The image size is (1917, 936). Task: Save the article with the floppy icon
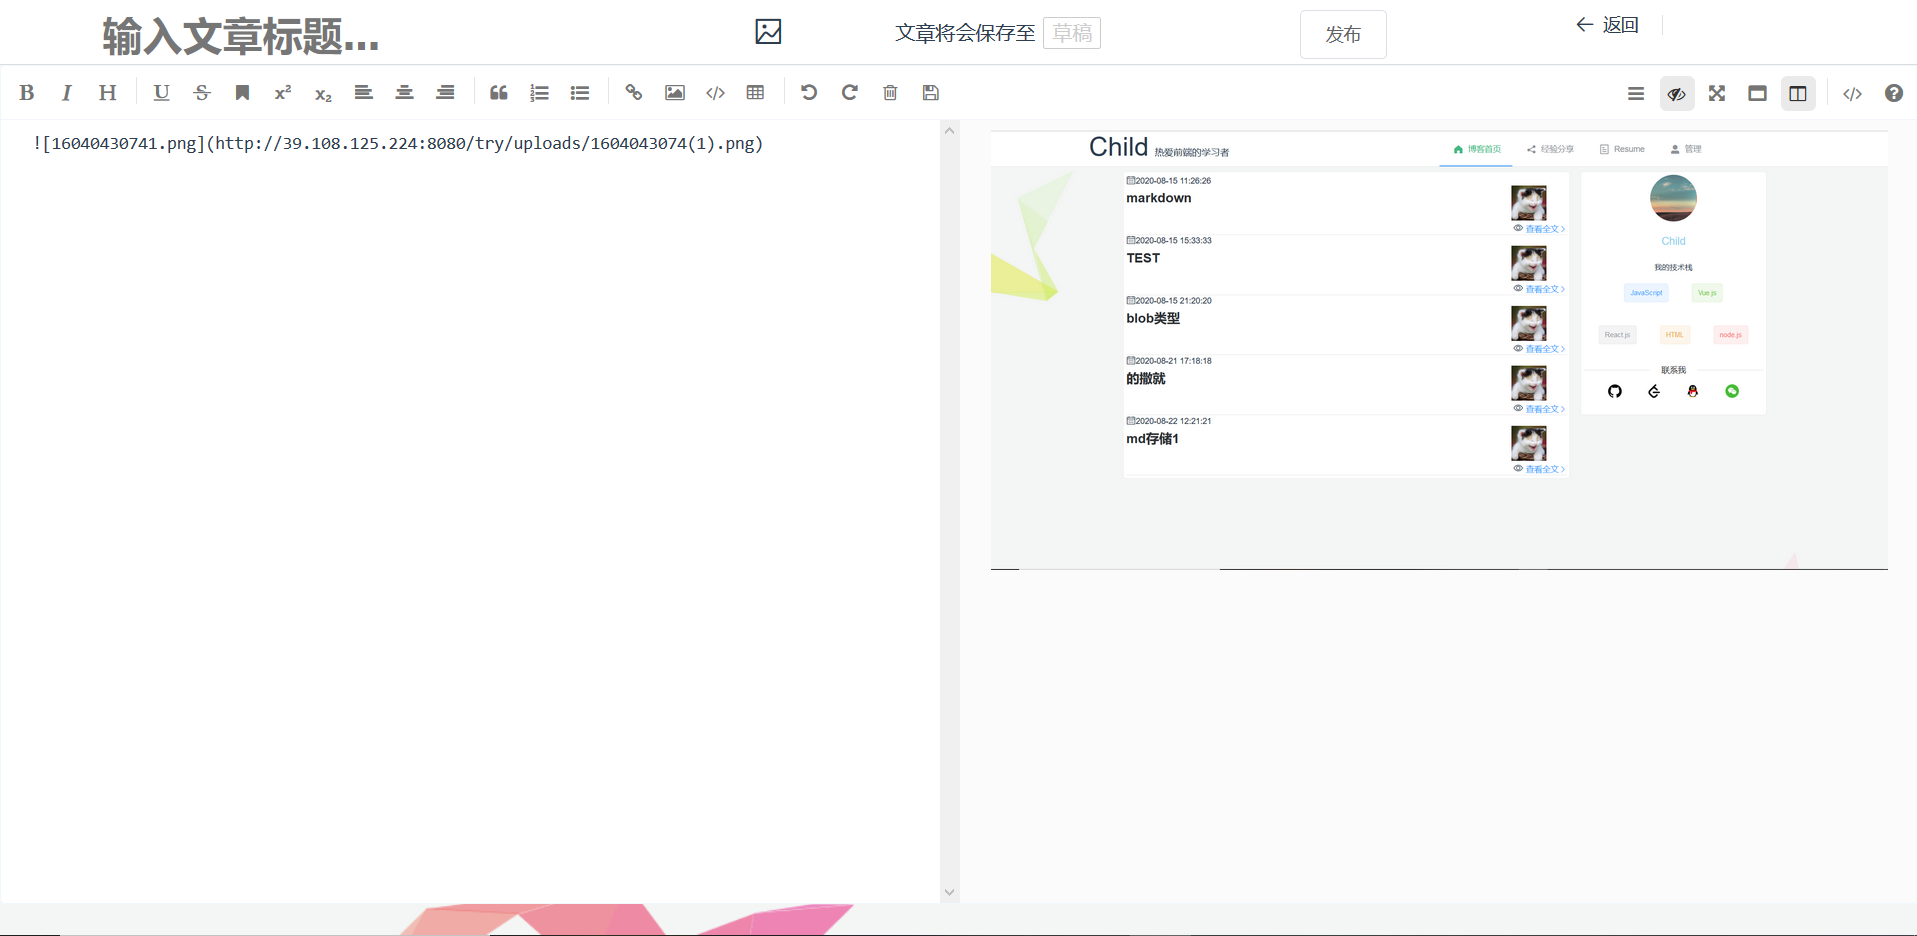tap(931, 93)
